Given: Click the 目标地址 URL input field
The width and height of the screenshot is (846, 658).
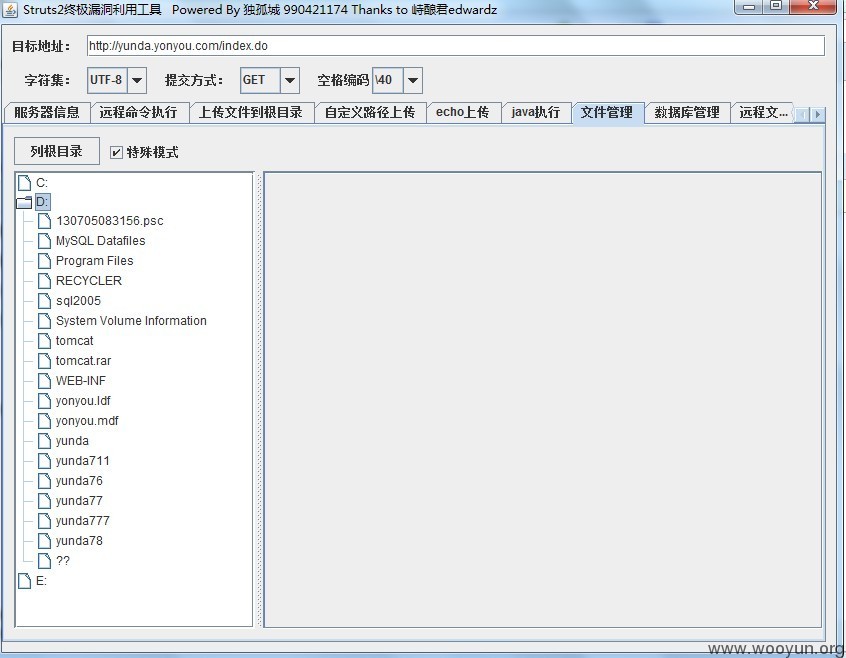Looking at the screenshot, I should pyautogui.click(x=456, y=46).
